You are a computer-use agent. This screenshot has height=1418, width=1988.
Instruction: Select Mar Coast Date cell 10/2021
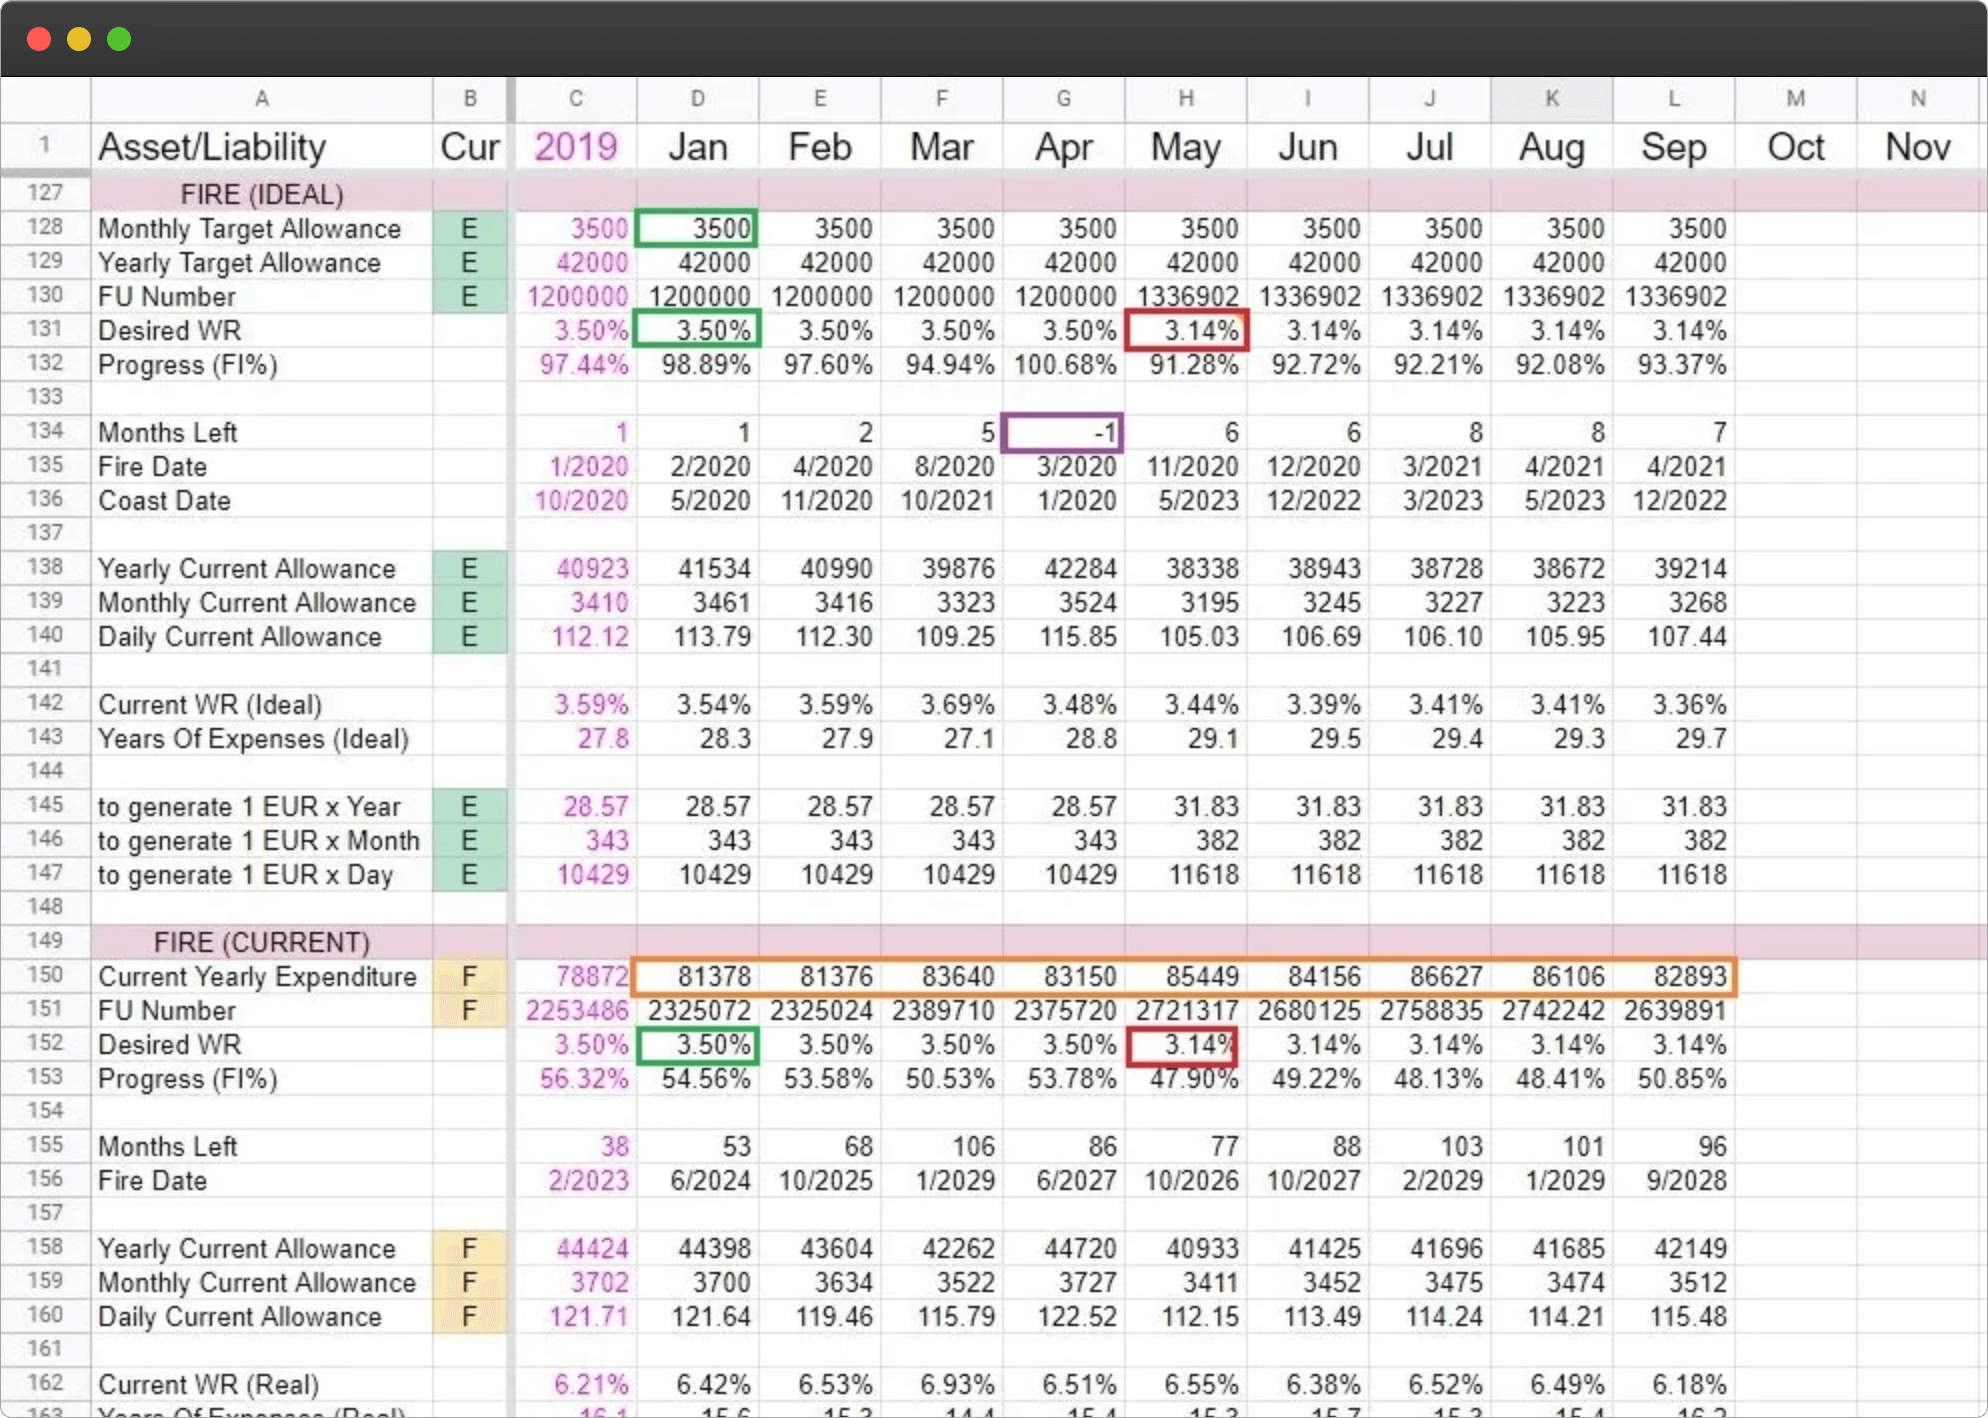(942, 500)
